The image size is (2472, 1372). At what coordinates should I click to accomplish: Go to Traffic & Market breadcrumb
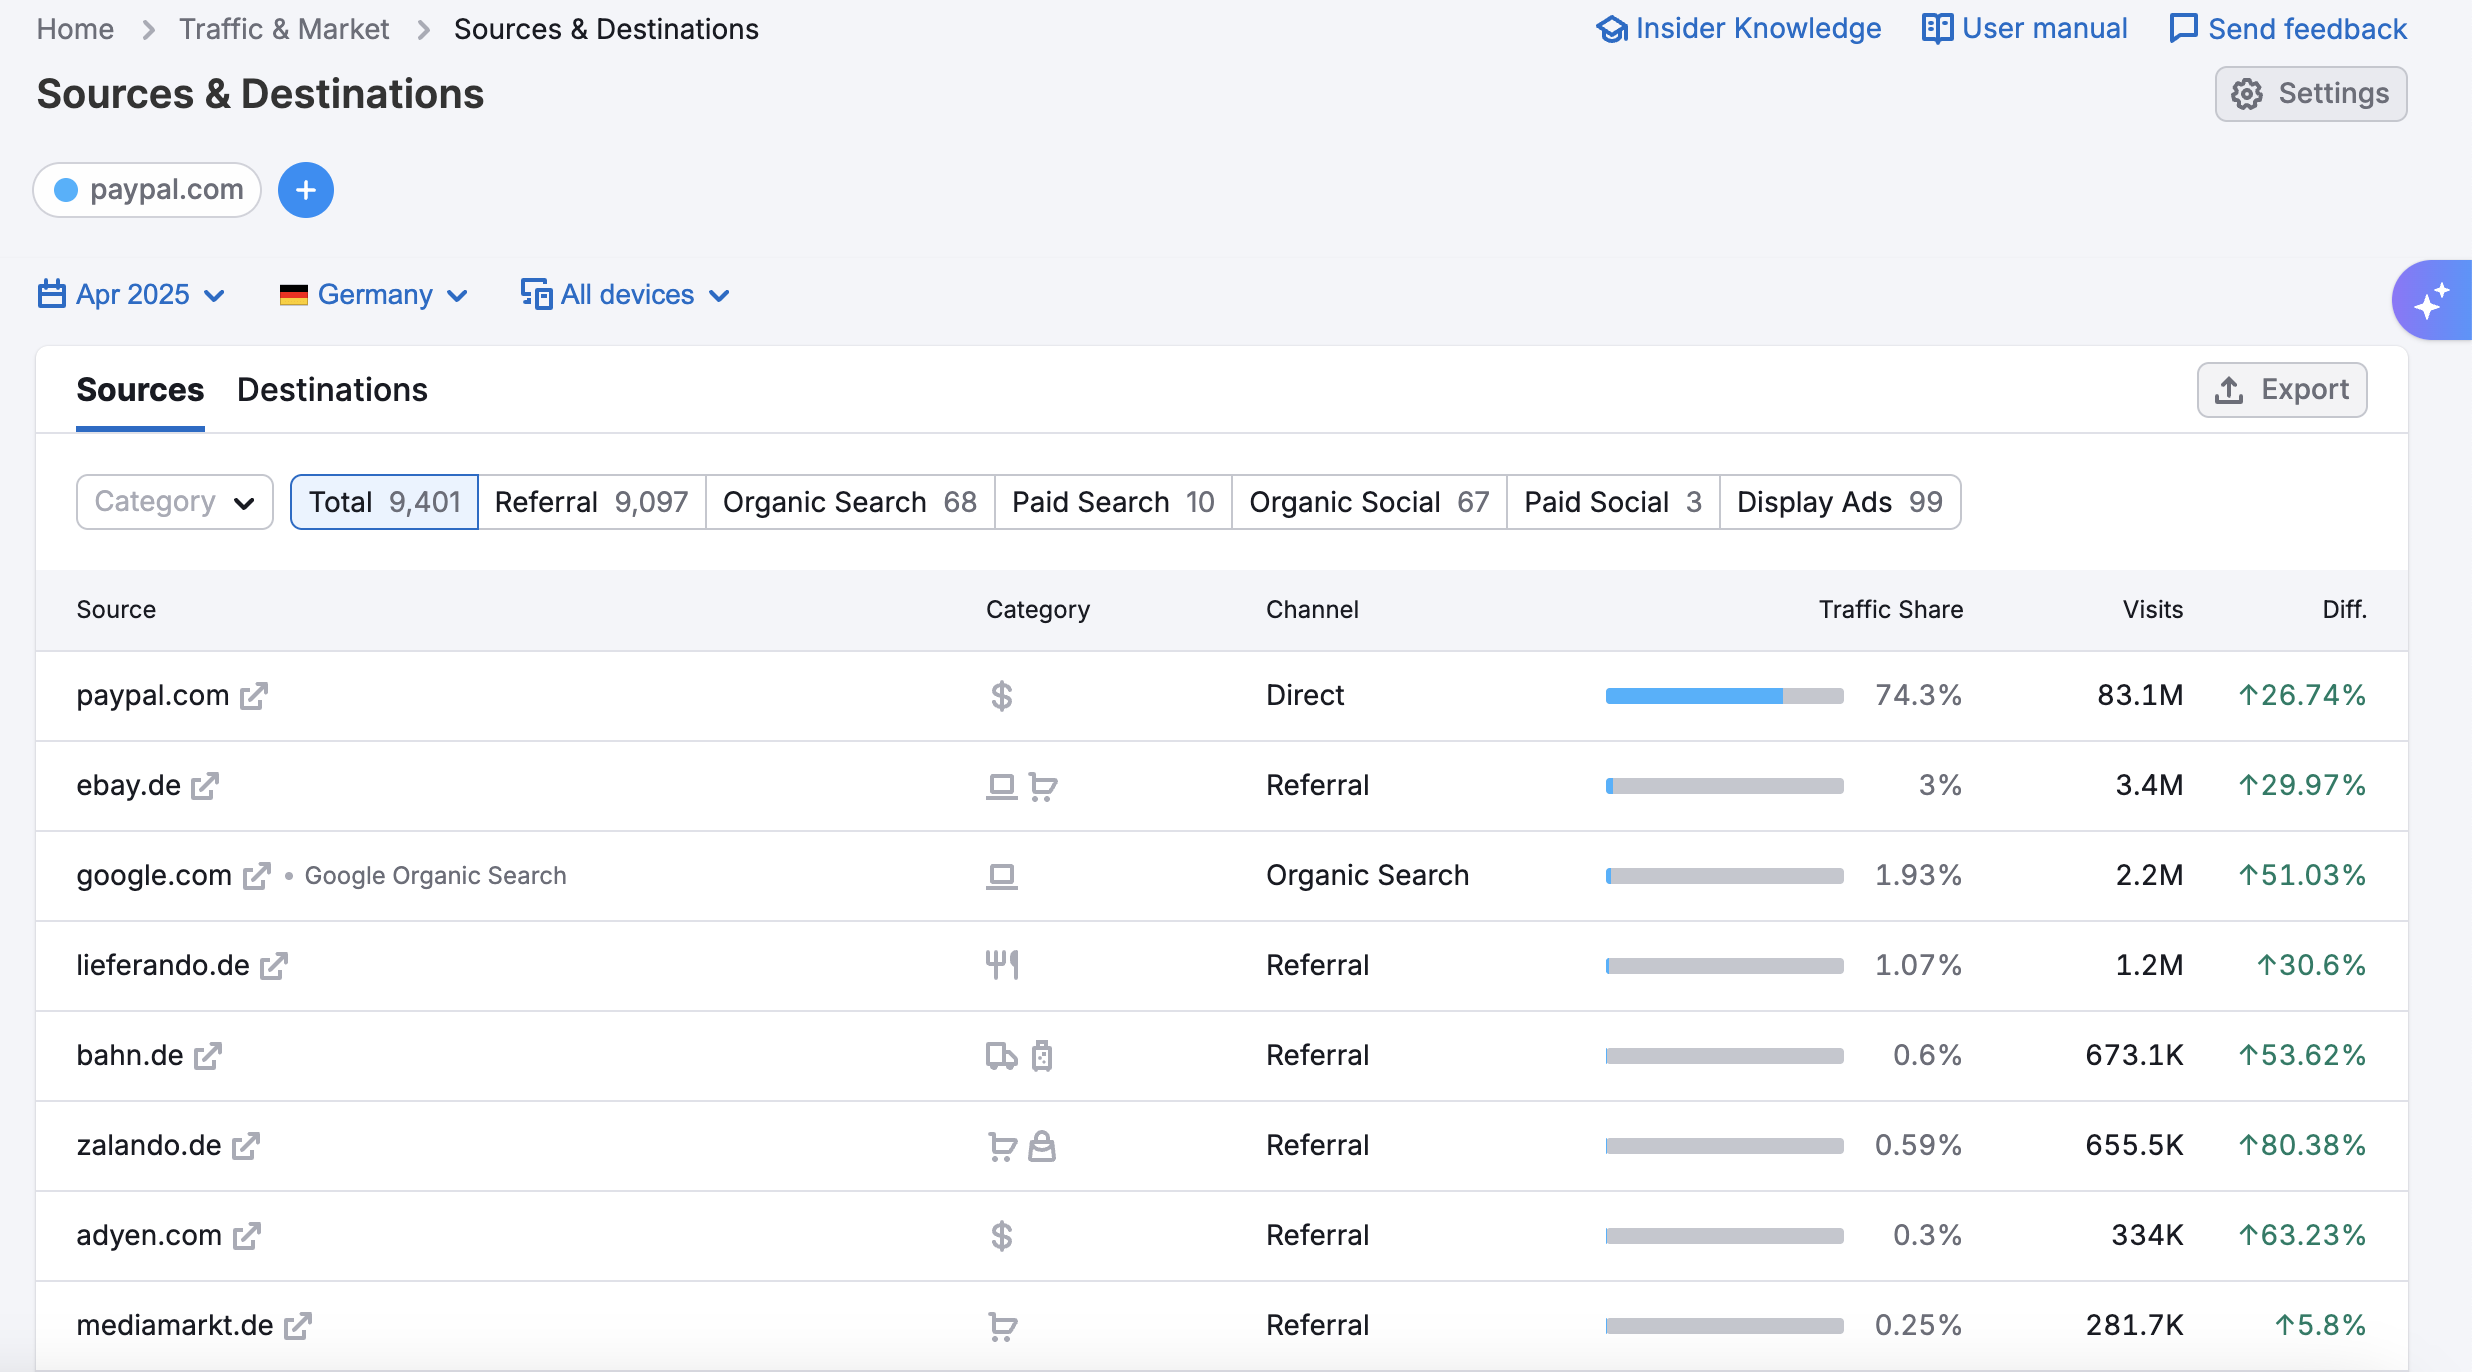284,29
